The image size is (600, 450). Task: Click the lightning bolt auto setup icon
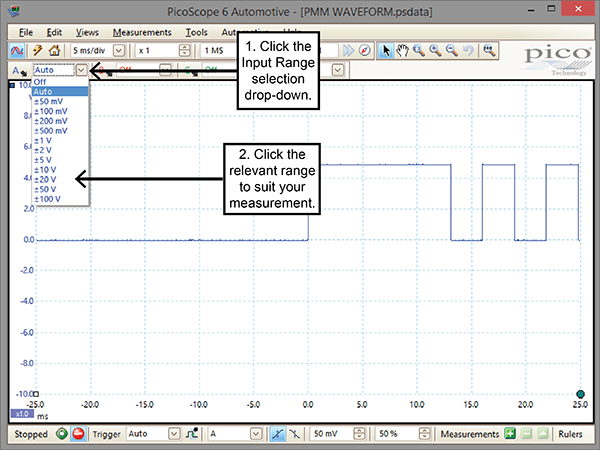(38, 51)
